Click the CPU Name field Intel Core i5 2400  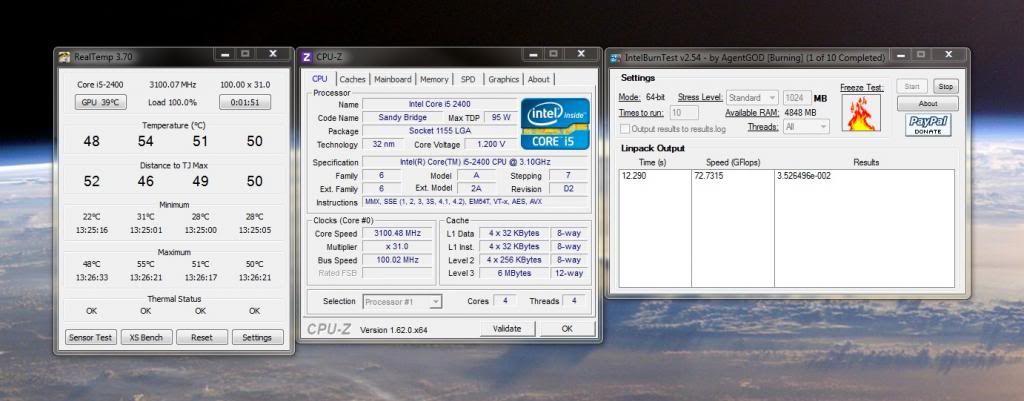pos(440,104)
